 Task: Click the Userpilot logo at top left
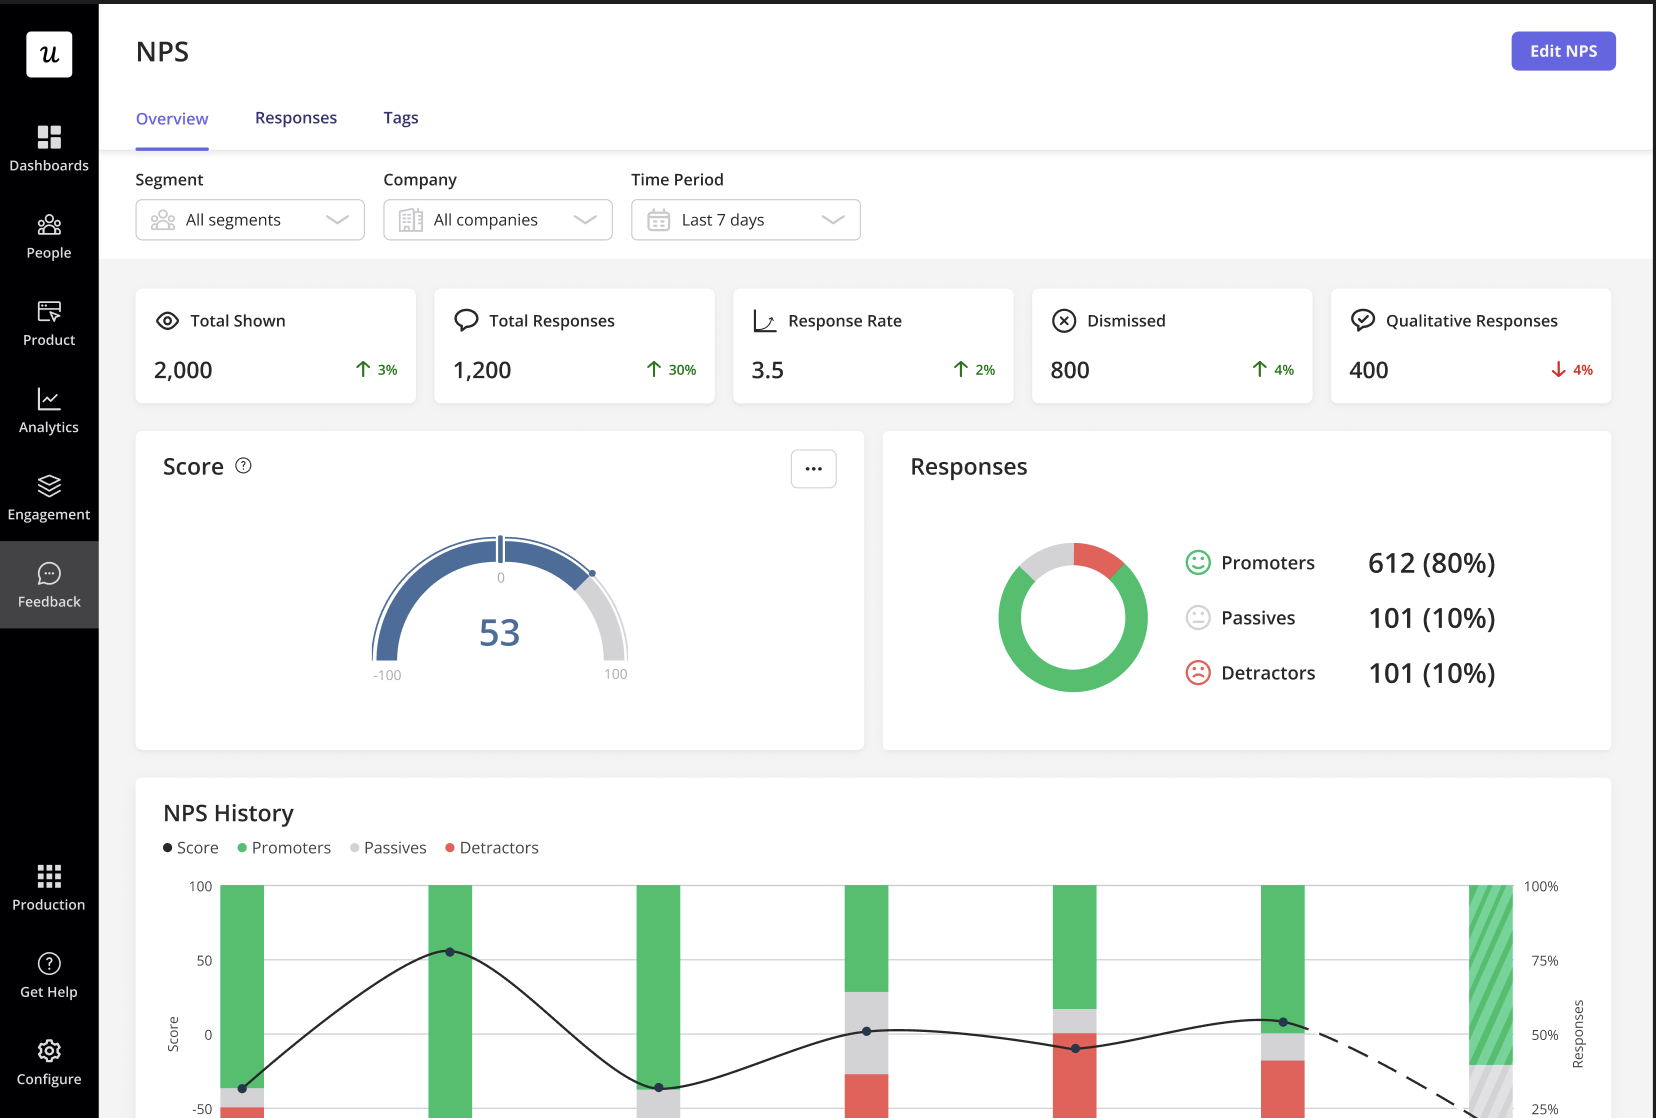[x=48, y=55]
